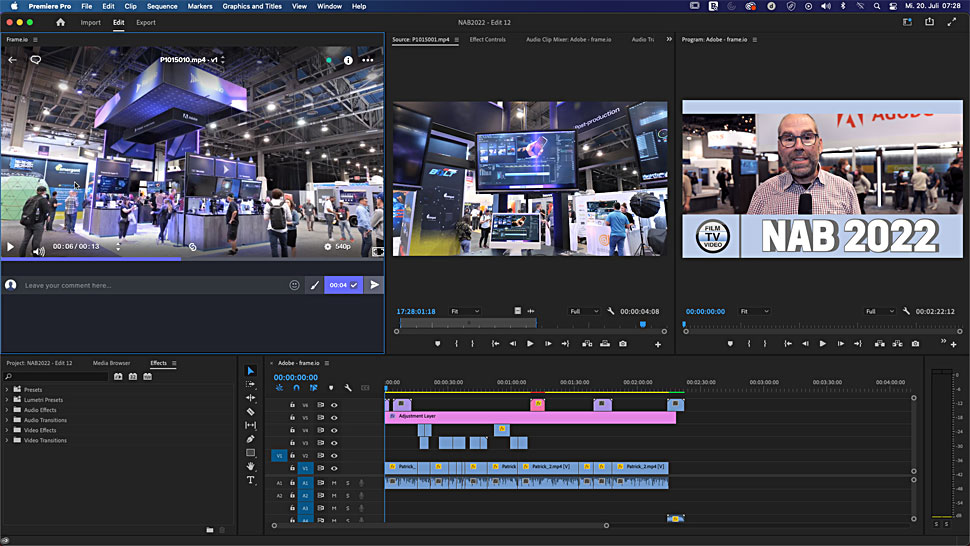Activate the Frame.io drawing brush tool
This screenshot has width=970, height=546.
tap(314, 285)
